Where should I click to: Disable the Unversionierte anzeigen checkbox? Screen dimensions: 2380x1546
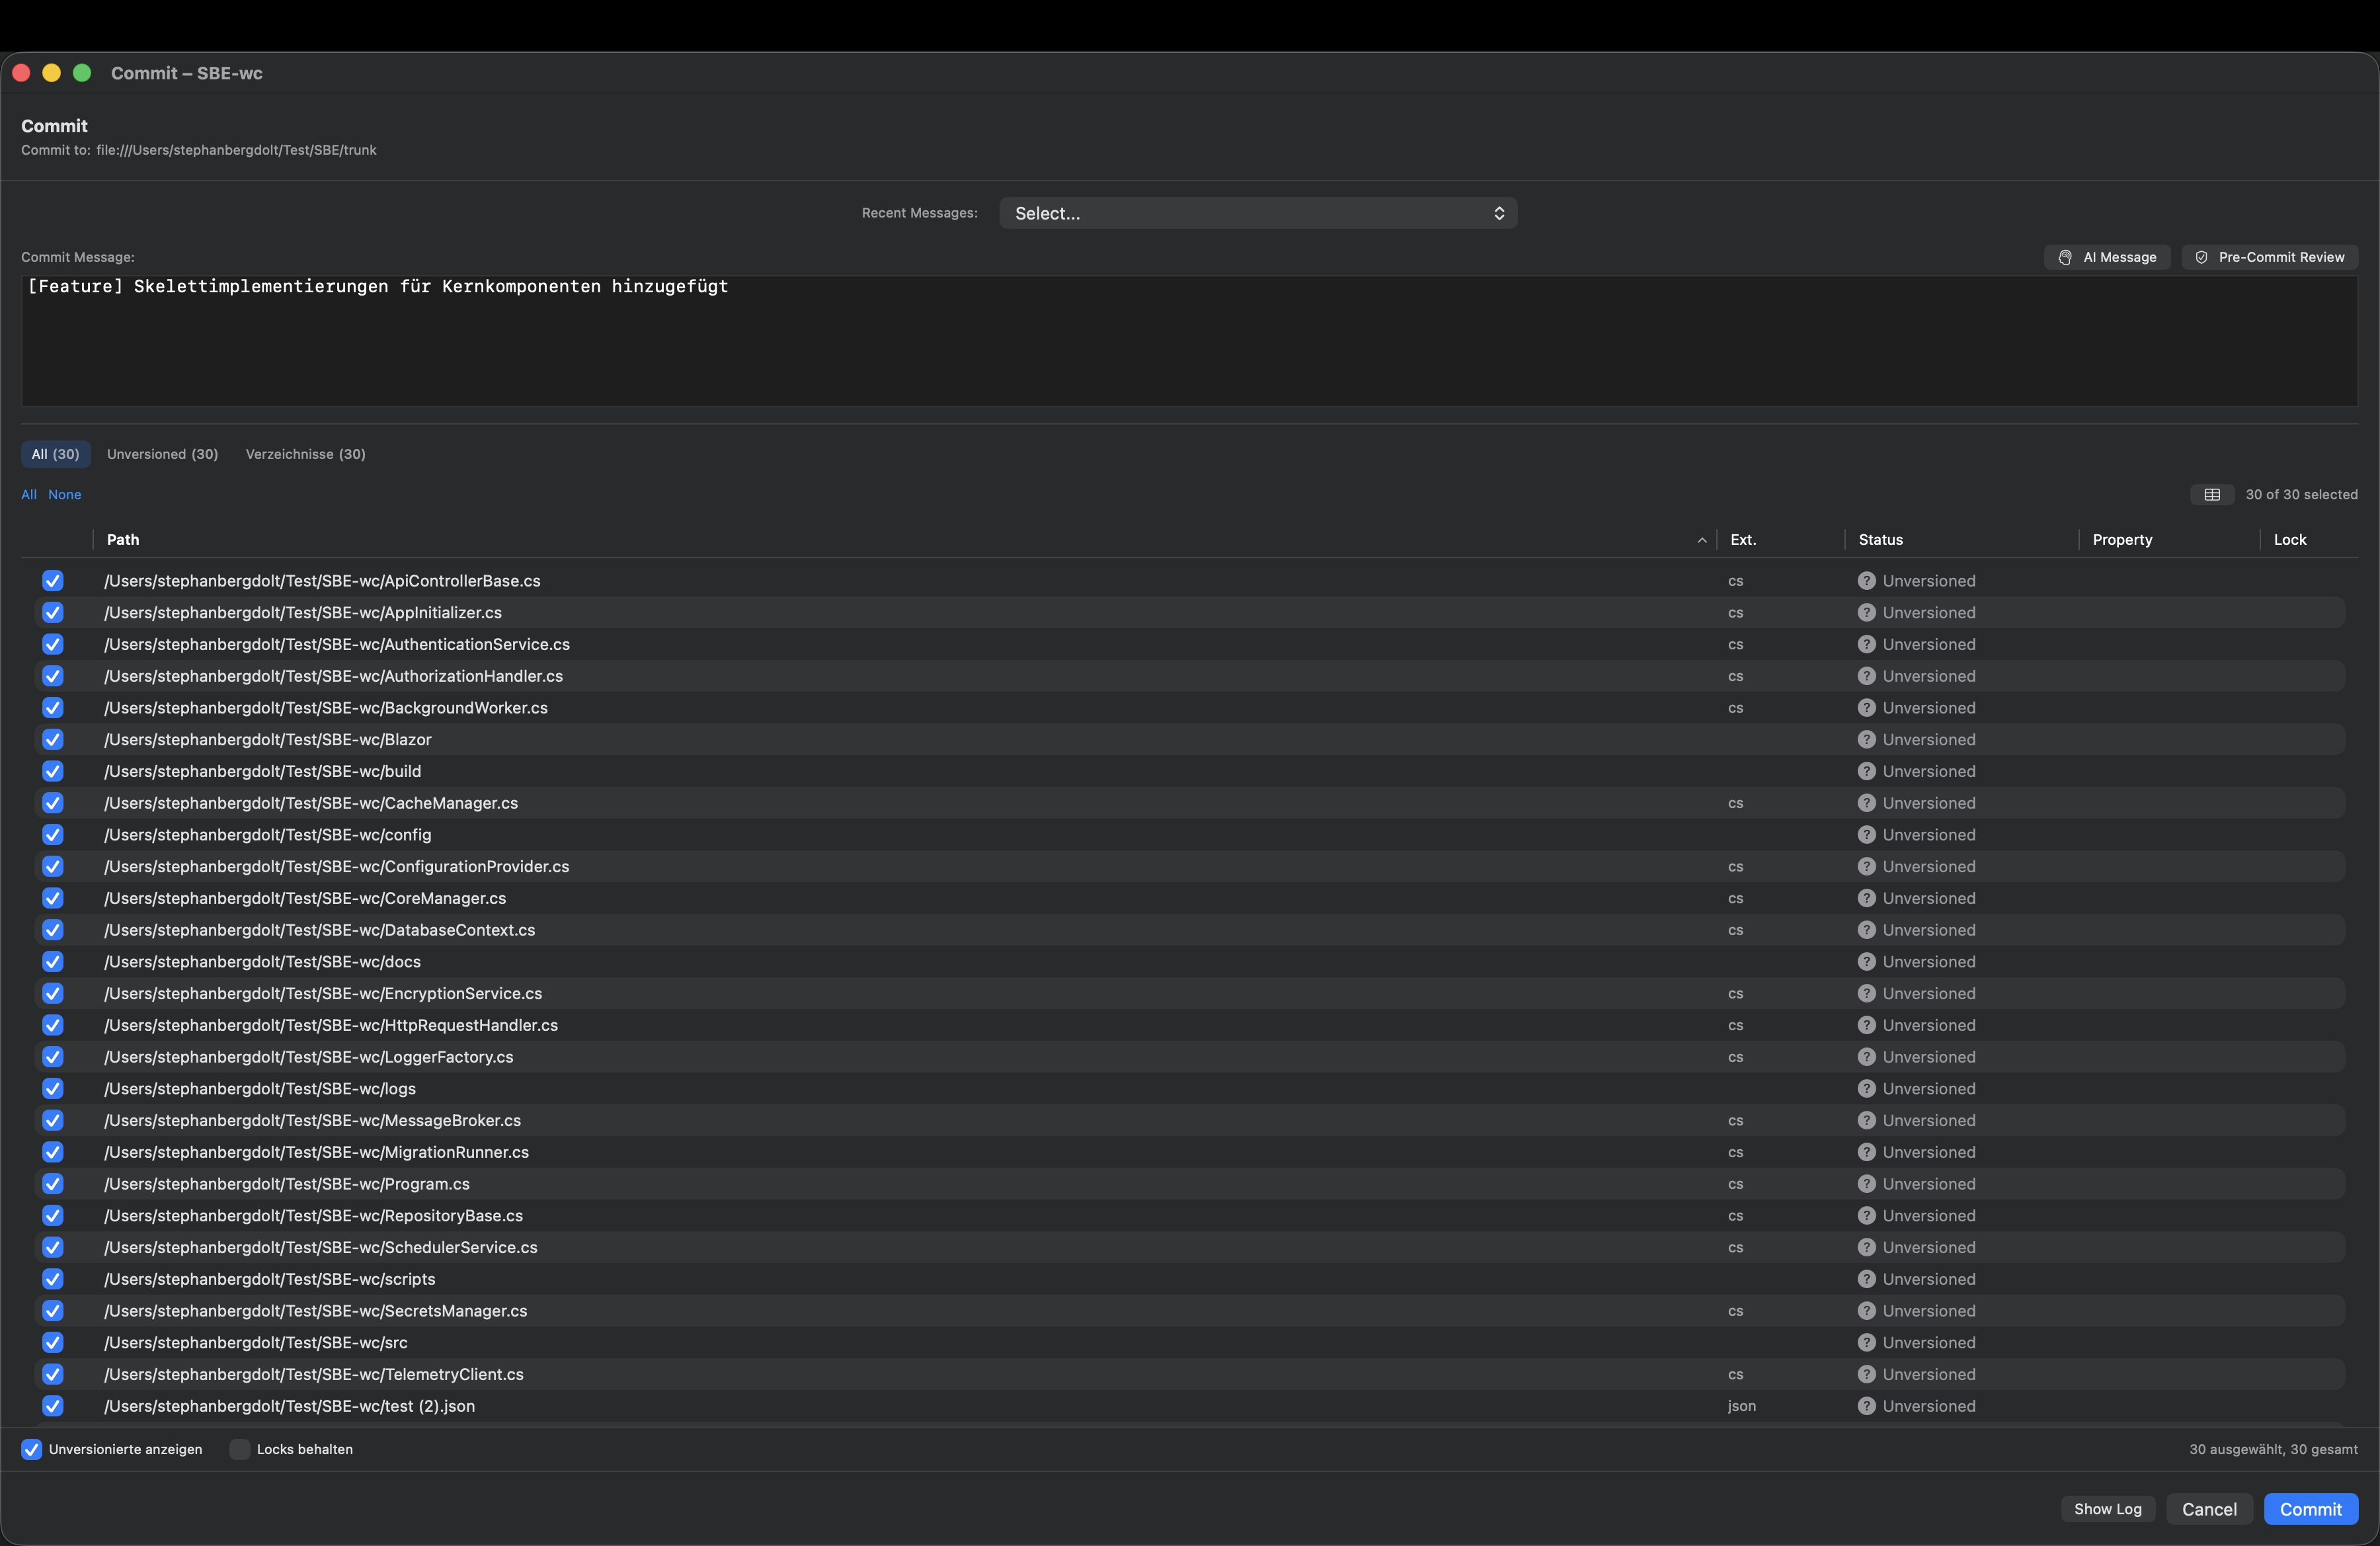(x=31, y=1449)
